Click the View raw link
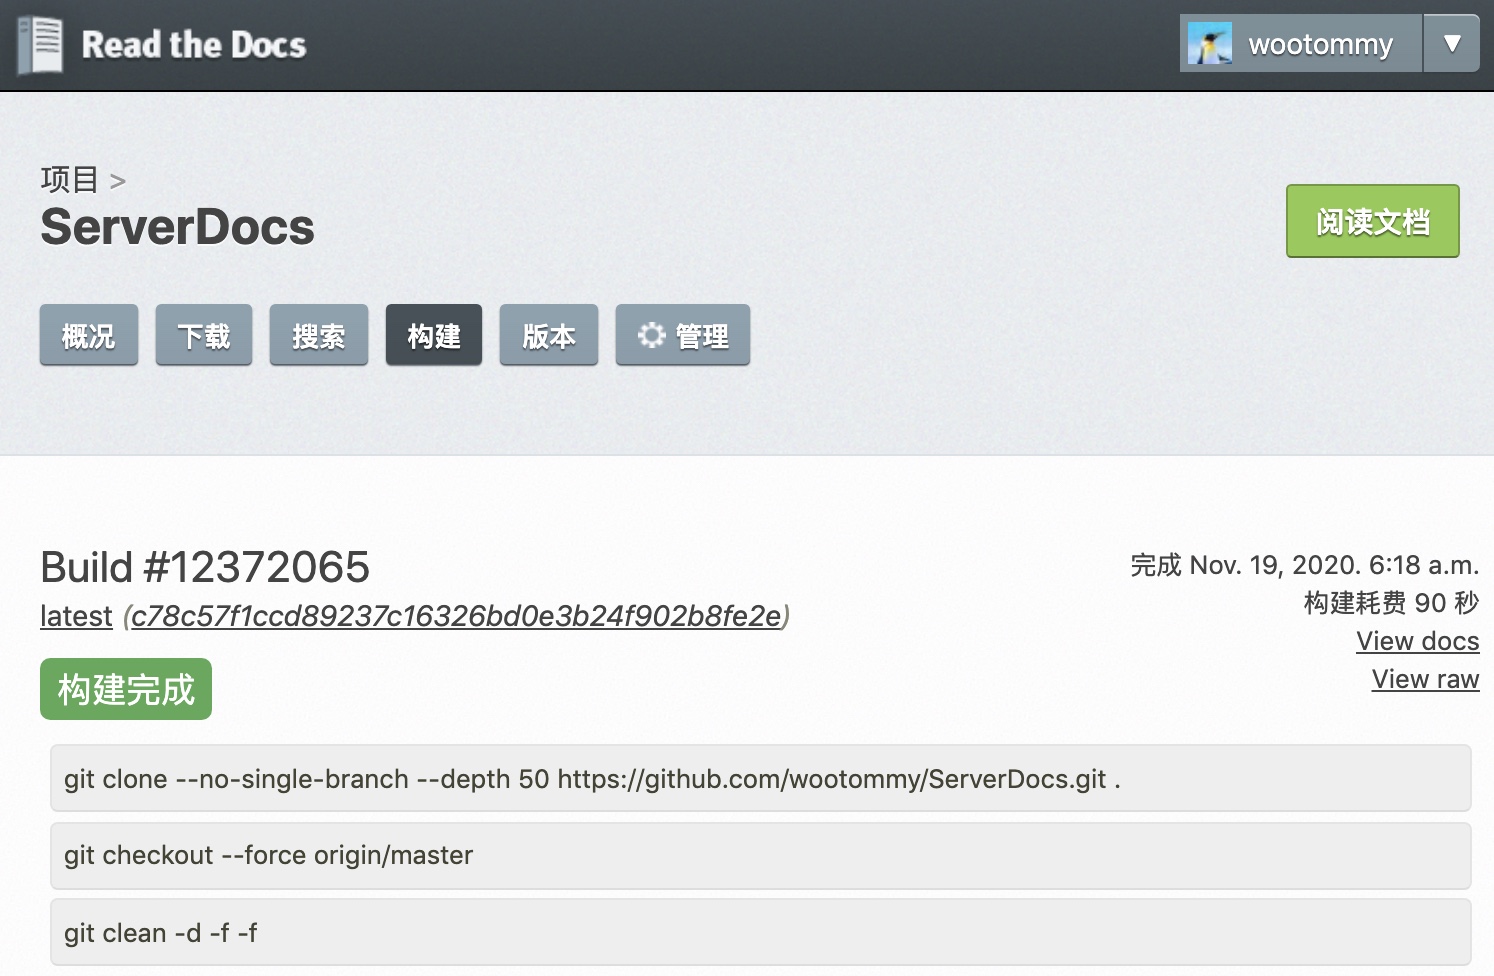1494x976 pixels. coord(1425,679)
